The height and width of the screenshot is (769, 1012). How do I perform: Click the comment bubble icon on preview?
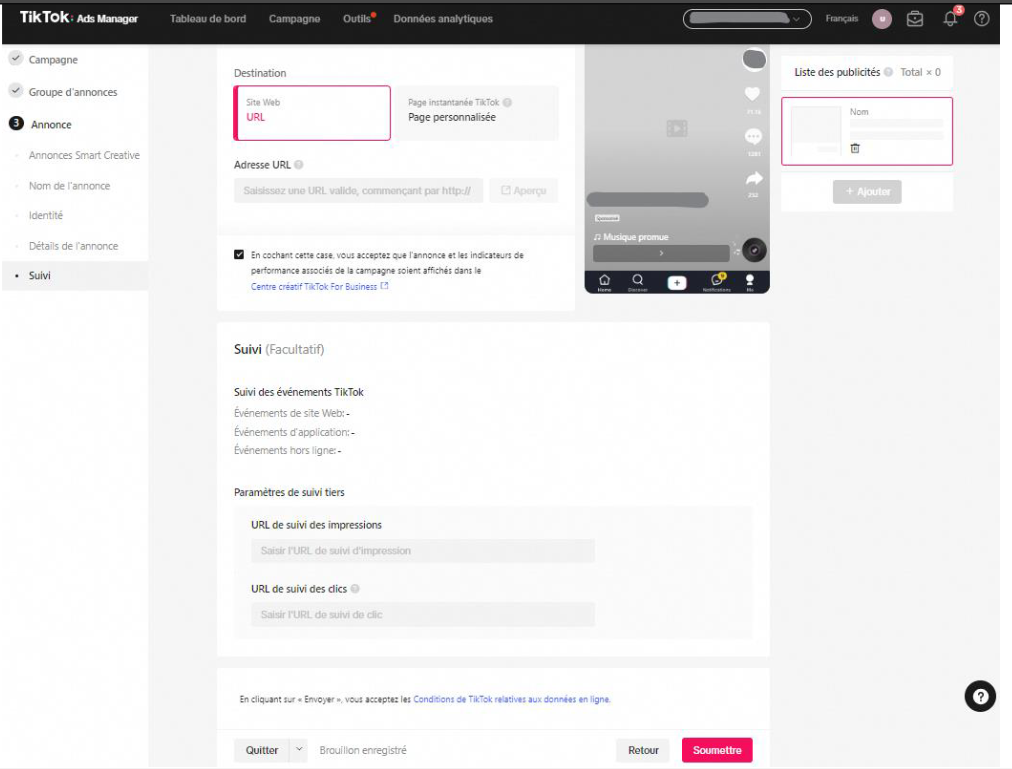[x=753, y=137]
